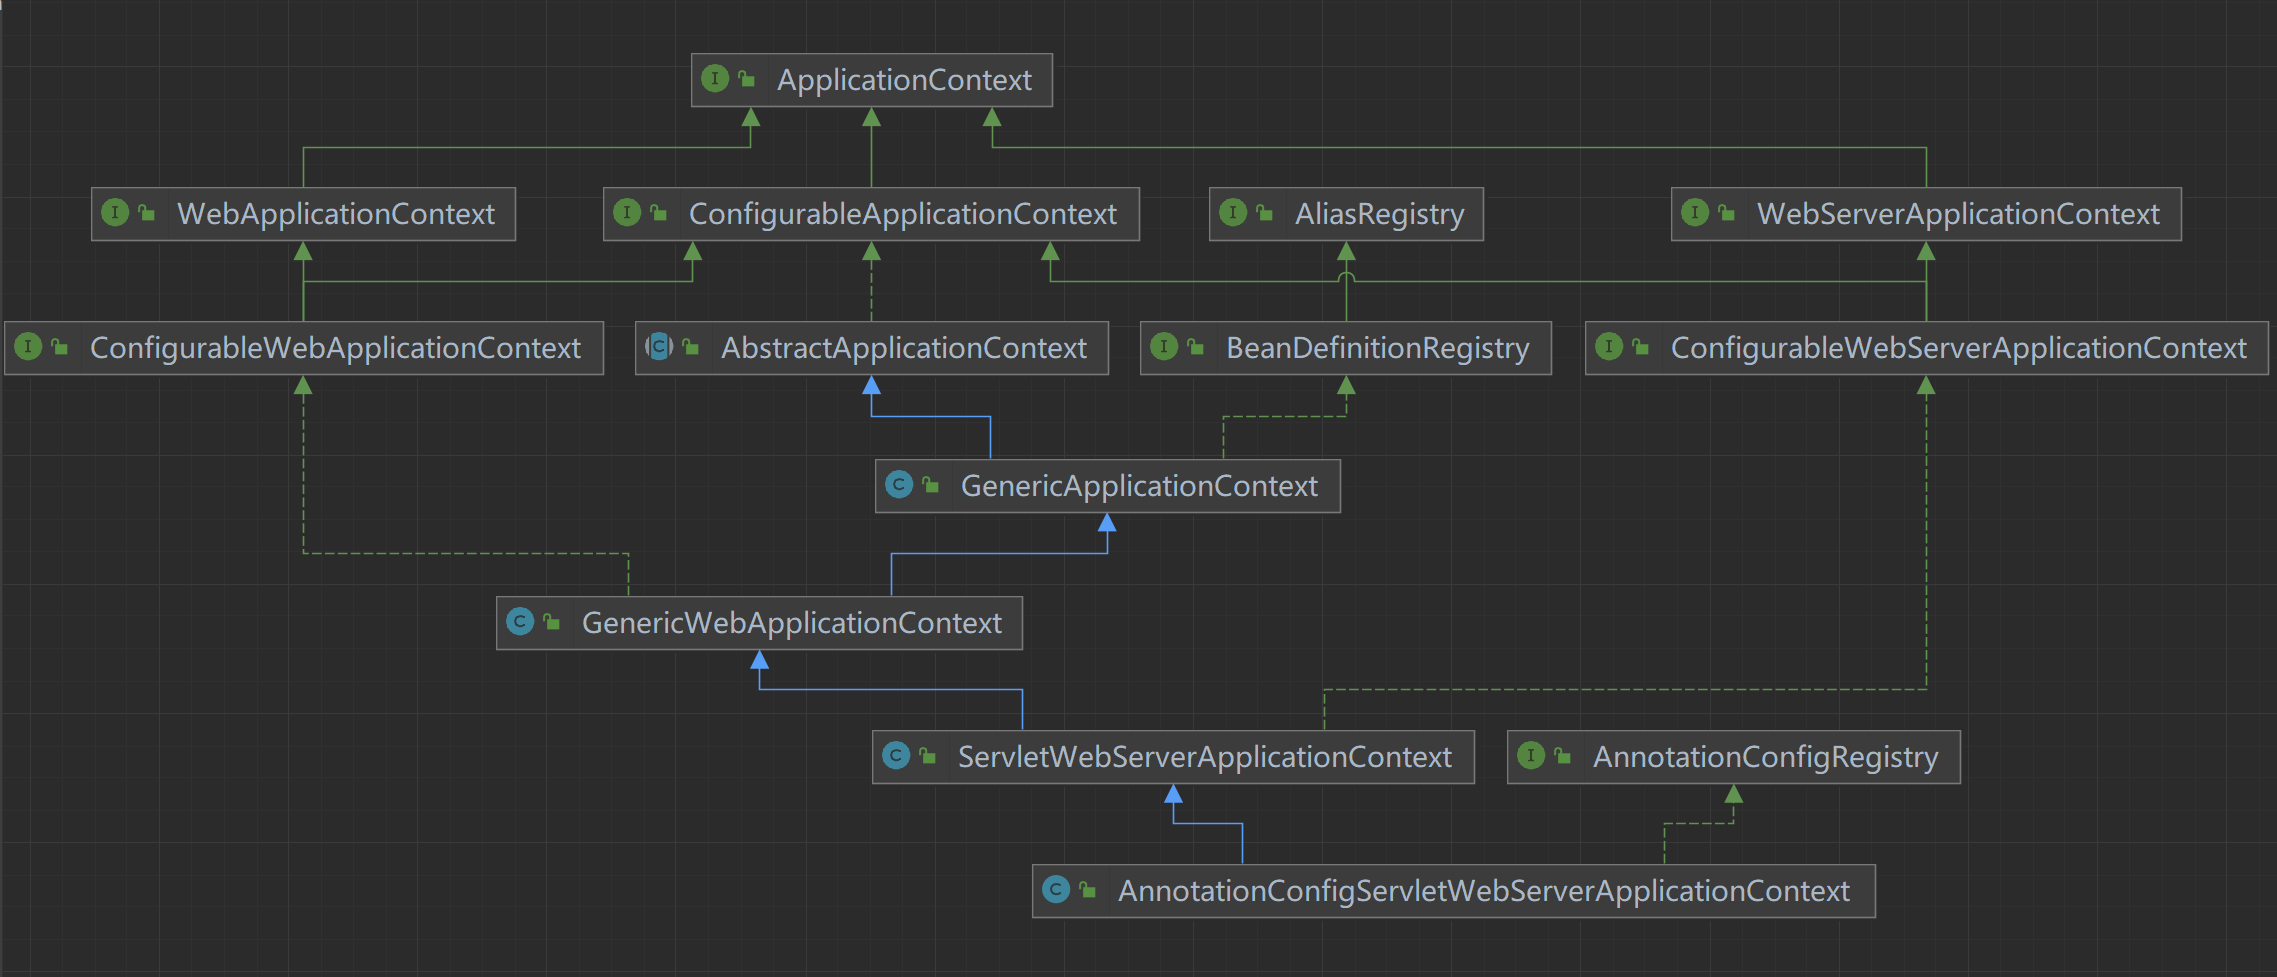Click the class icon beside GenericApplicationContext

[899, 484]
